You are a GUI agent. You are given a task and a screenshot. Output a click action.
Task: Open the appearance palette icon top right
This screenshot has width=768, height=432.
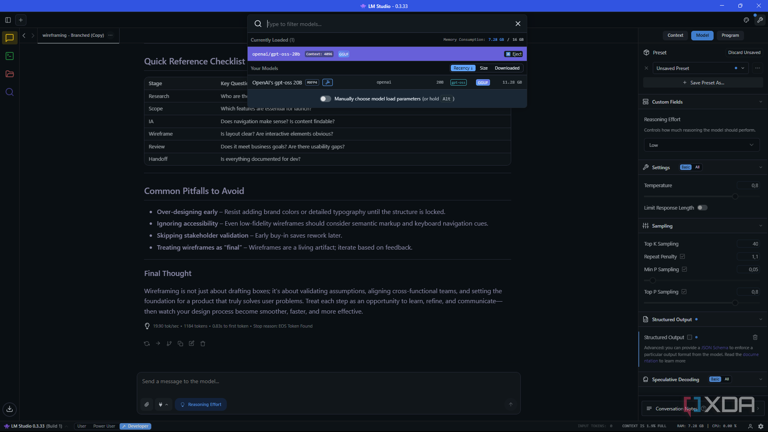[746, 20]
